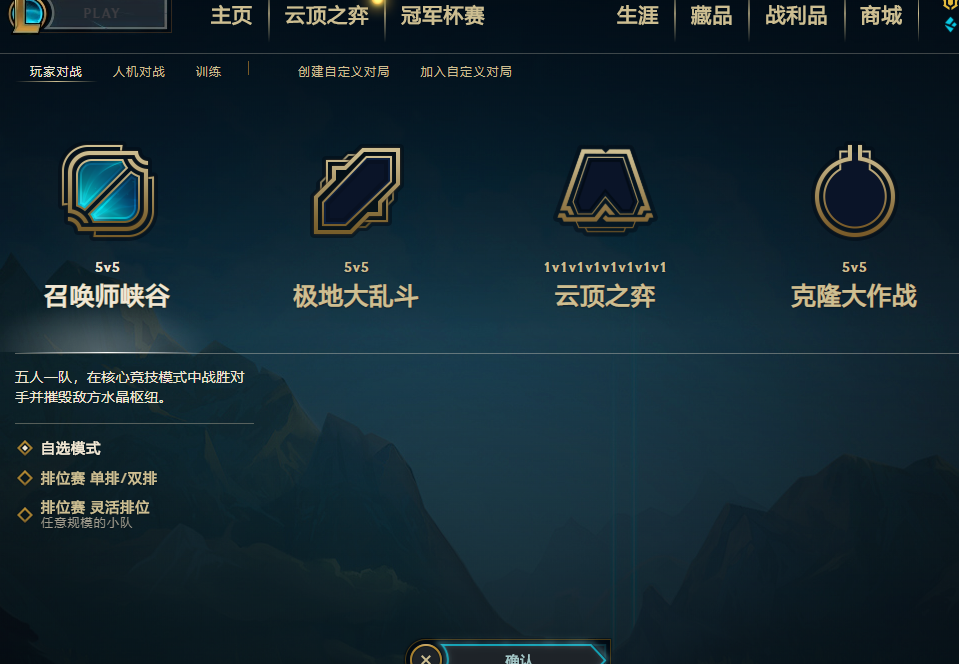Choose the 极地大乱斗 mode icon
The height and width of the screenshot is (664, 959).
[357, 191]
